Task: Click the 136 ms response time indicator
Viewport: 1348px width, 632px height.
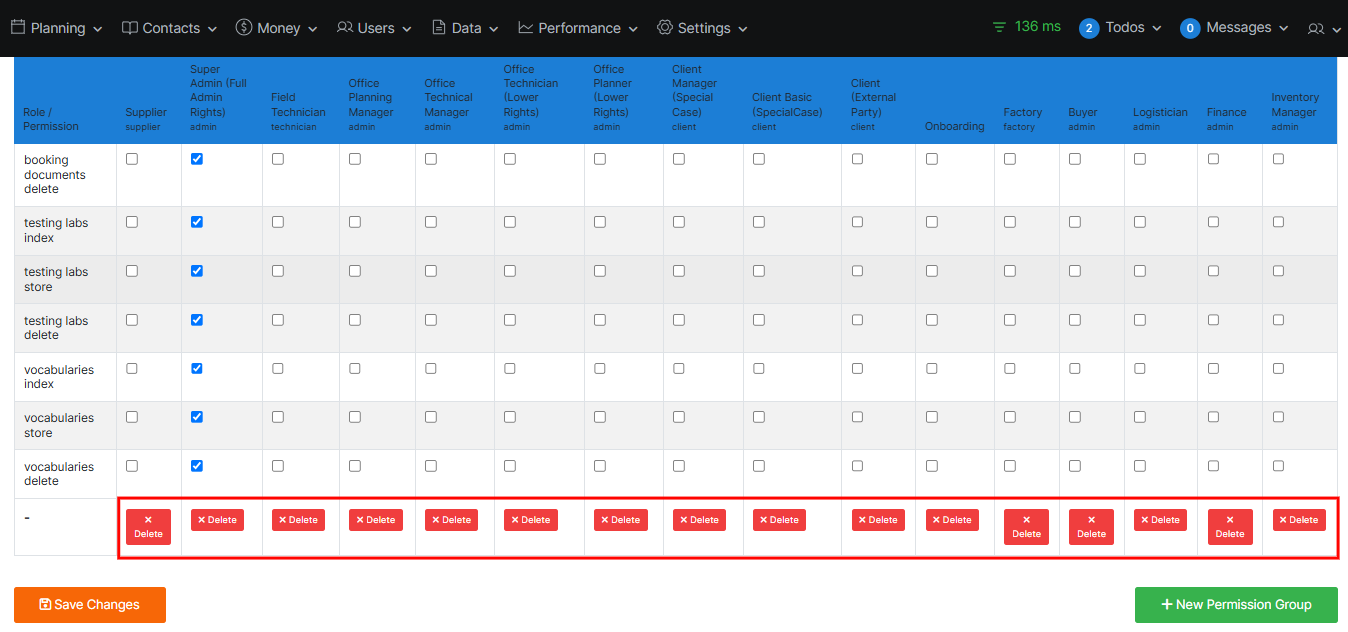Action: tap(1027, 27)
